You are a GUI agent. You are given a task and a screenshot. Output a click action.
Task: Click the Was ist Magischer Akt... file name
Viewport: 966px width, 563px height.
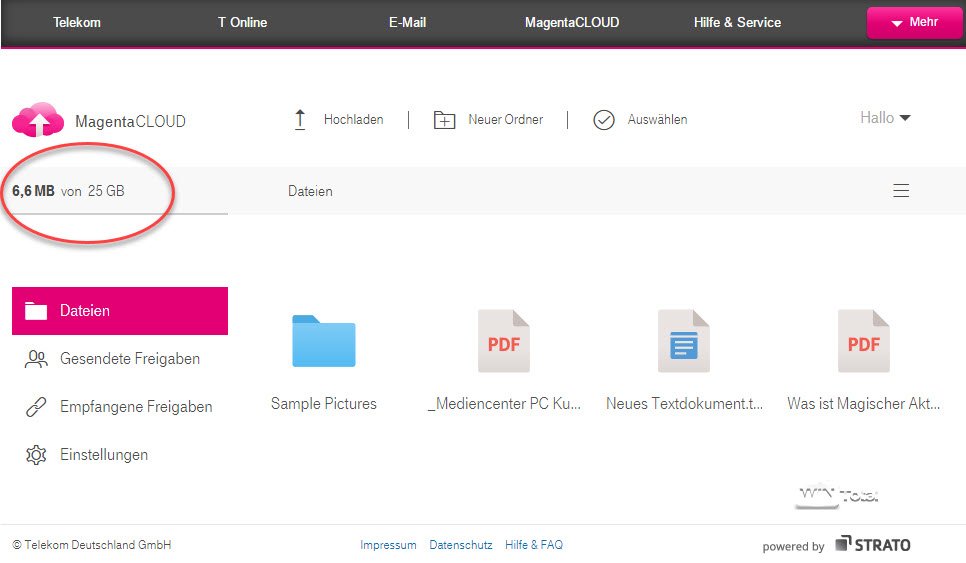point(864,403)
